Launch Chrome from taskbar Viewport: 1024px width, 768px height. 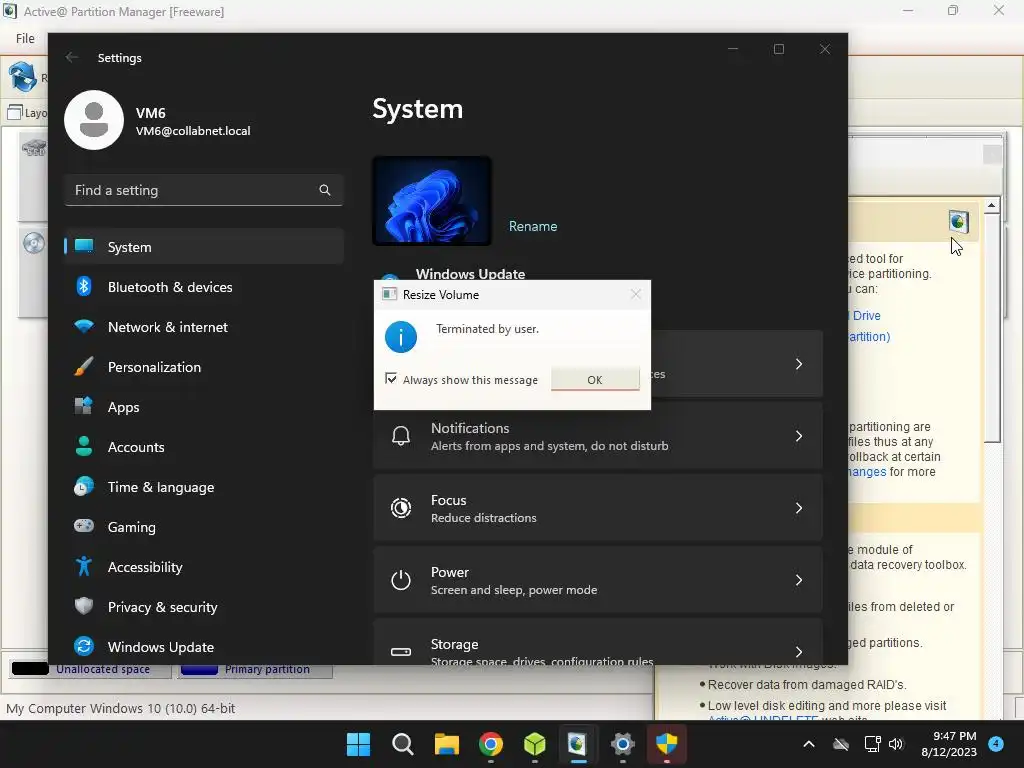point(491,744)
